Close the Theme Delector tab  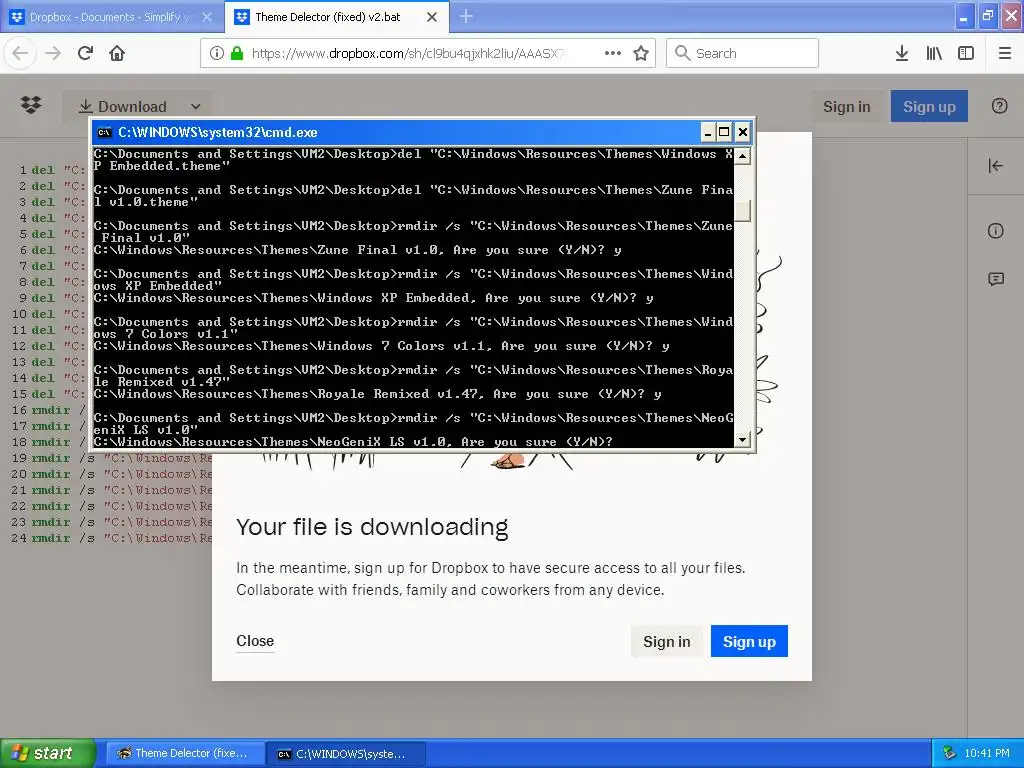coord(432,17)
